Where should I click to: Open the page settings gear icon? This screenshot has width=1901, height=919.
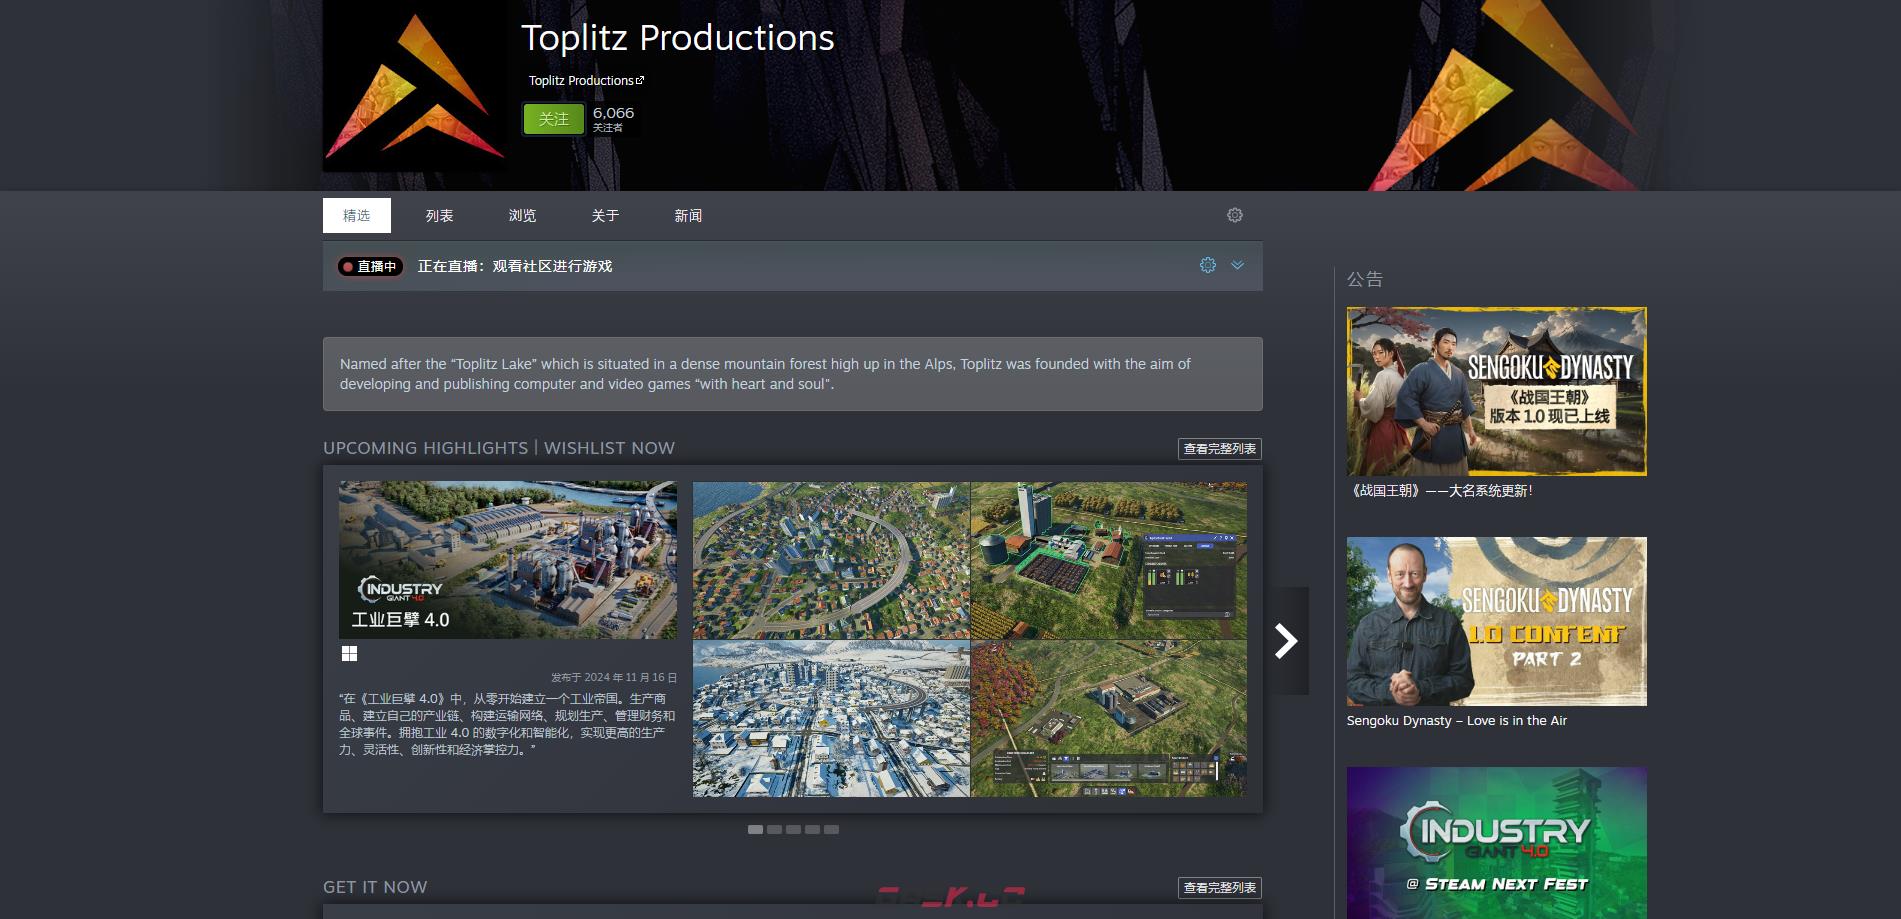click(1234, 215)
